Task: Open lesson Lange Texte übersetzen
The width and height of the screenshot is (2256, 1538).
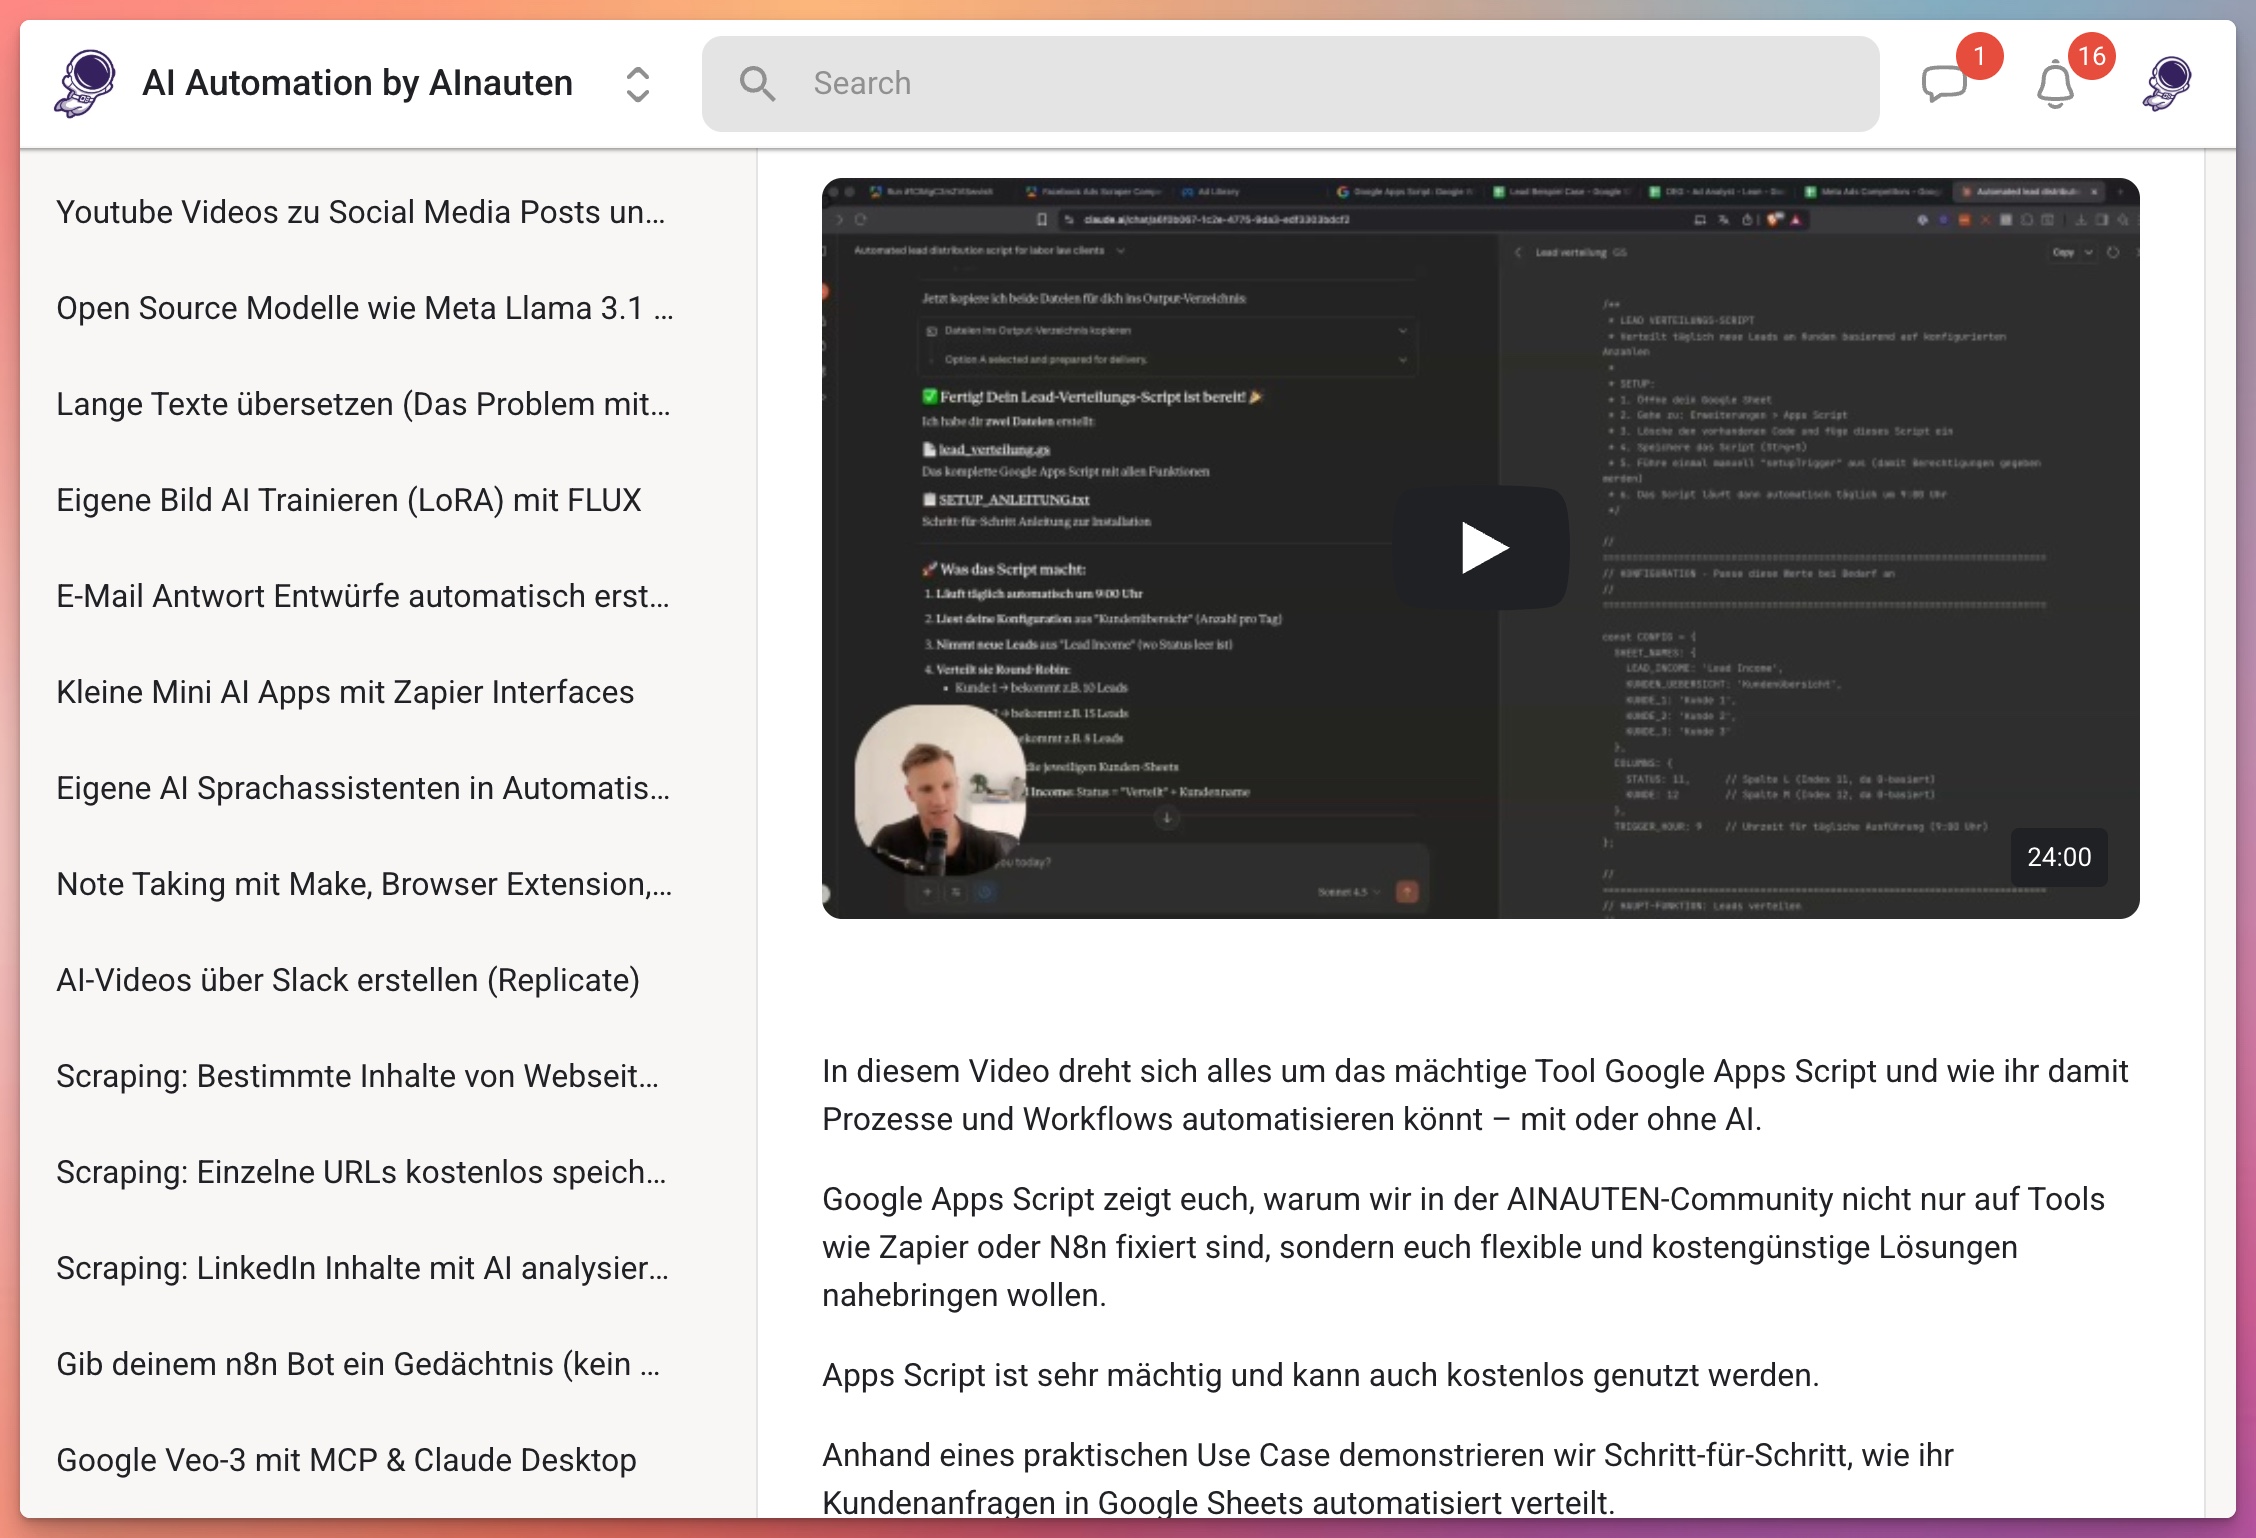Action: (x=364, y=404)
